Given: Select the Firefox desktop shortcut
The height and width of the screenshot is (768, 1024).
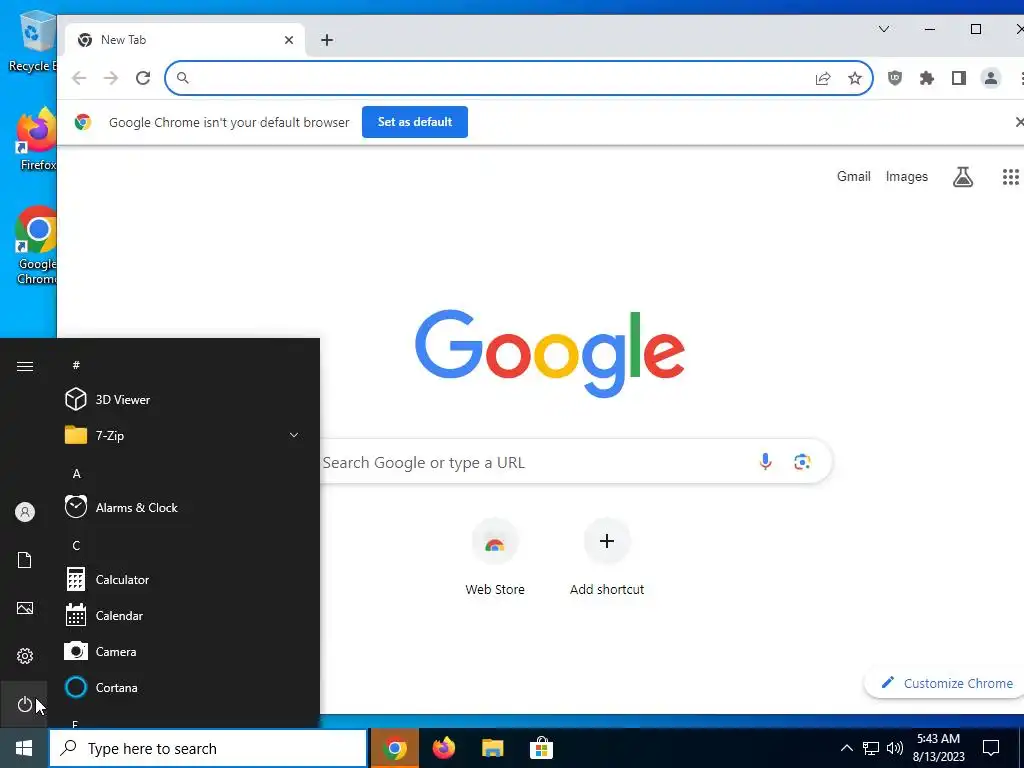Looking at the screenshot, I should (x=37, y=139).
